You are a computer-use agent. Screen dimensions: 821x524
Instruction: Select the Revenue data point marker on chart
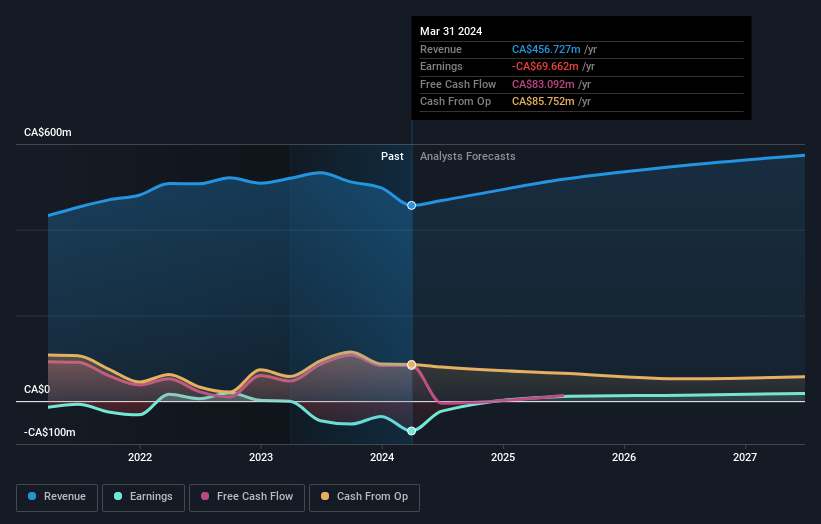(412, 206)
